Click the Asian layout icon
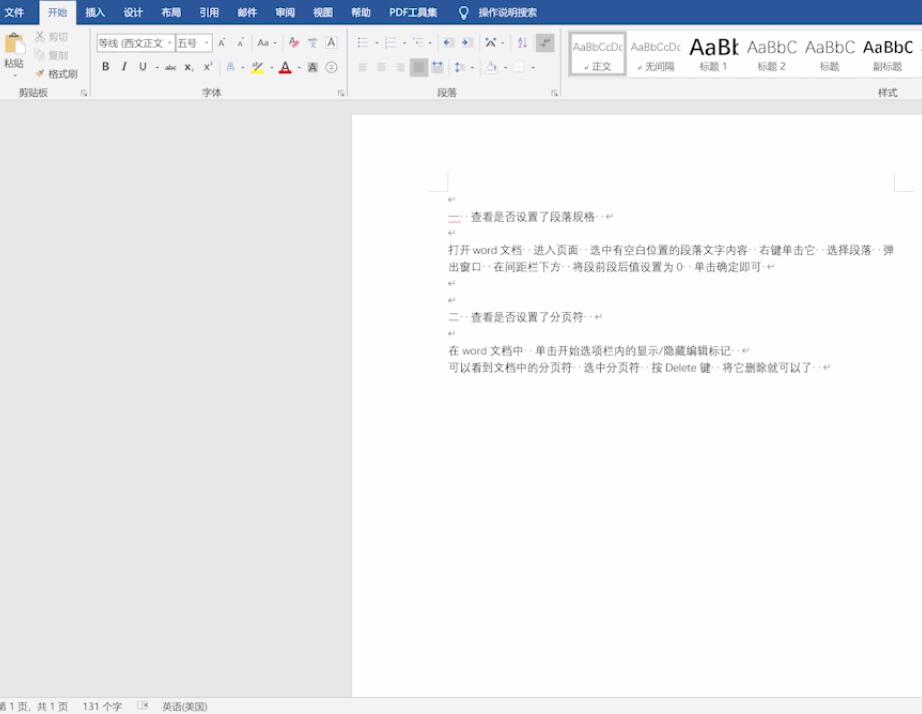The image size is (922, 714). (490, 42)
